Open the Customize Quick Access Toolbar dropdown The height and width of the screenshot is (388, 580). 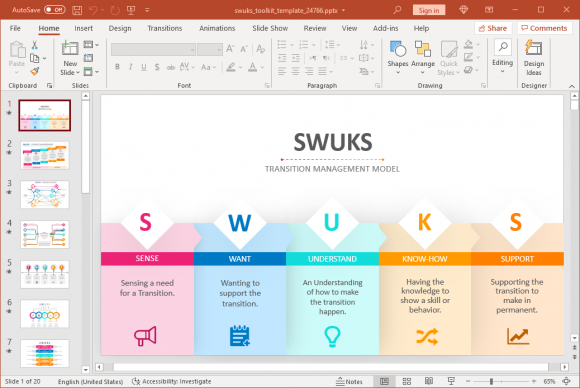147,10
